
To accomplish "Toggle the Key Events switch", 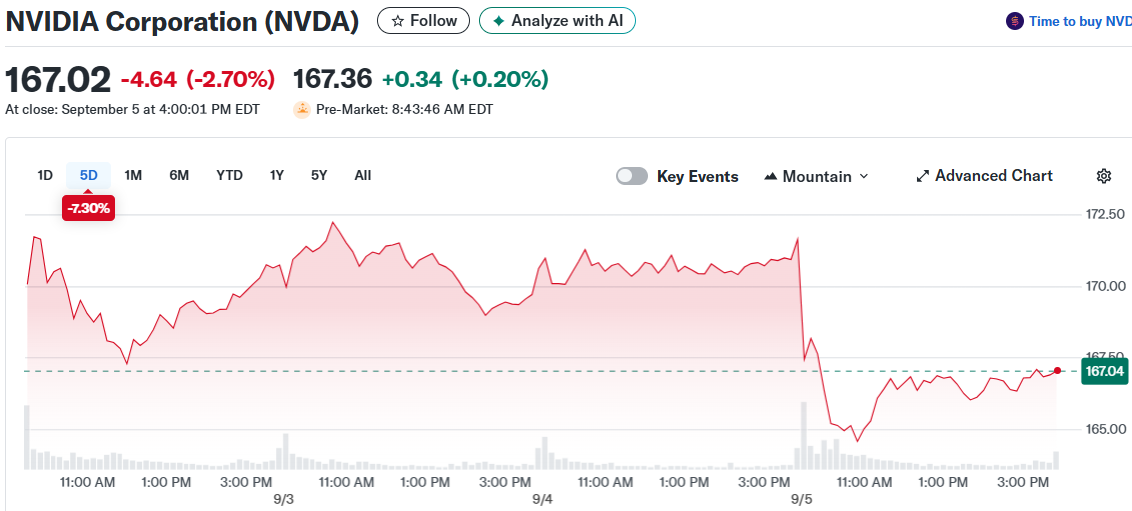I will point(632,176).
